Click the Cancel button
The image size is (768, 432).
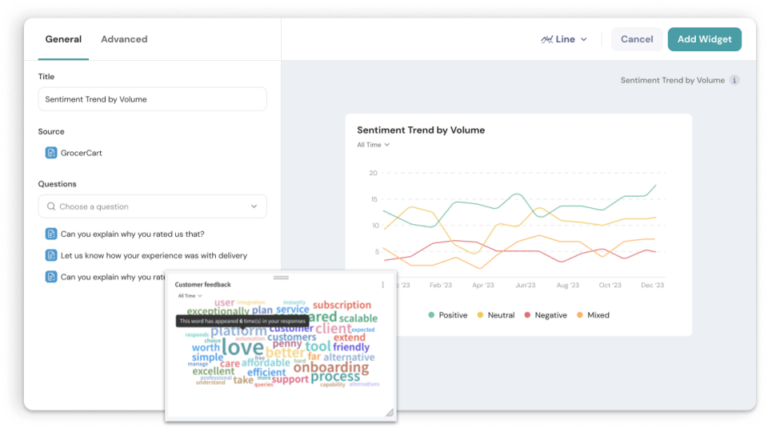[x=636, y=39]
